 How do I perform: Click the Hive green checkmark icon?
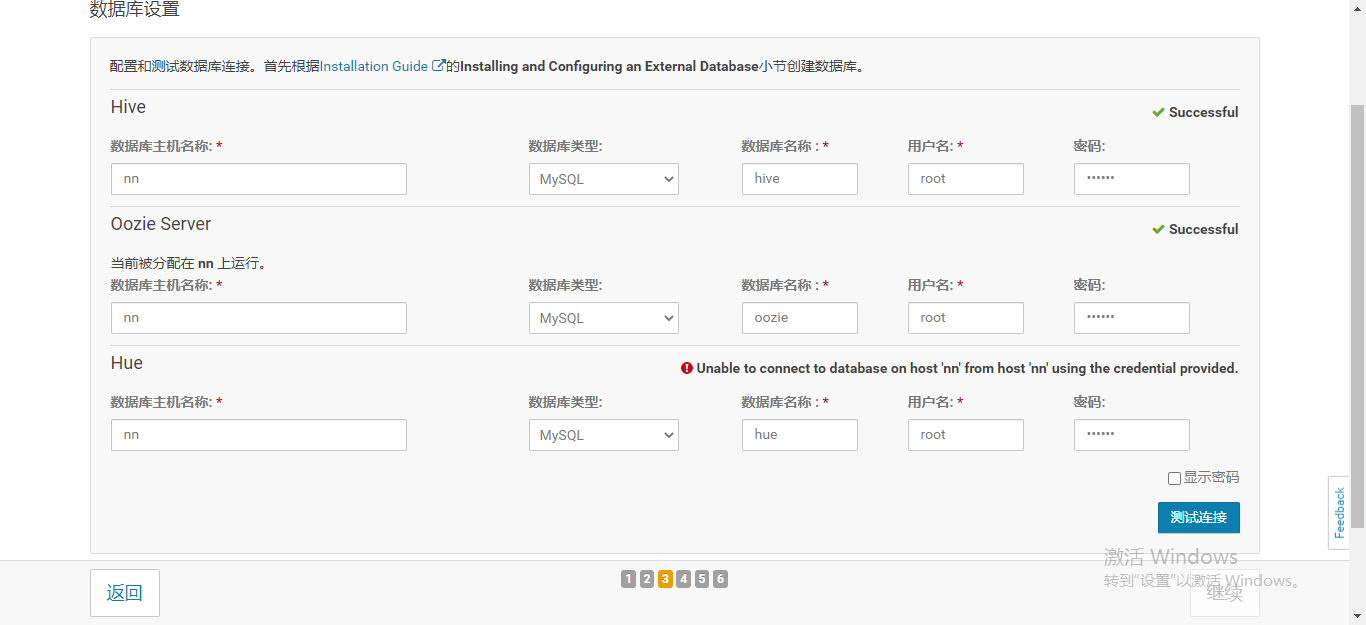click(x=1158, y=112)
